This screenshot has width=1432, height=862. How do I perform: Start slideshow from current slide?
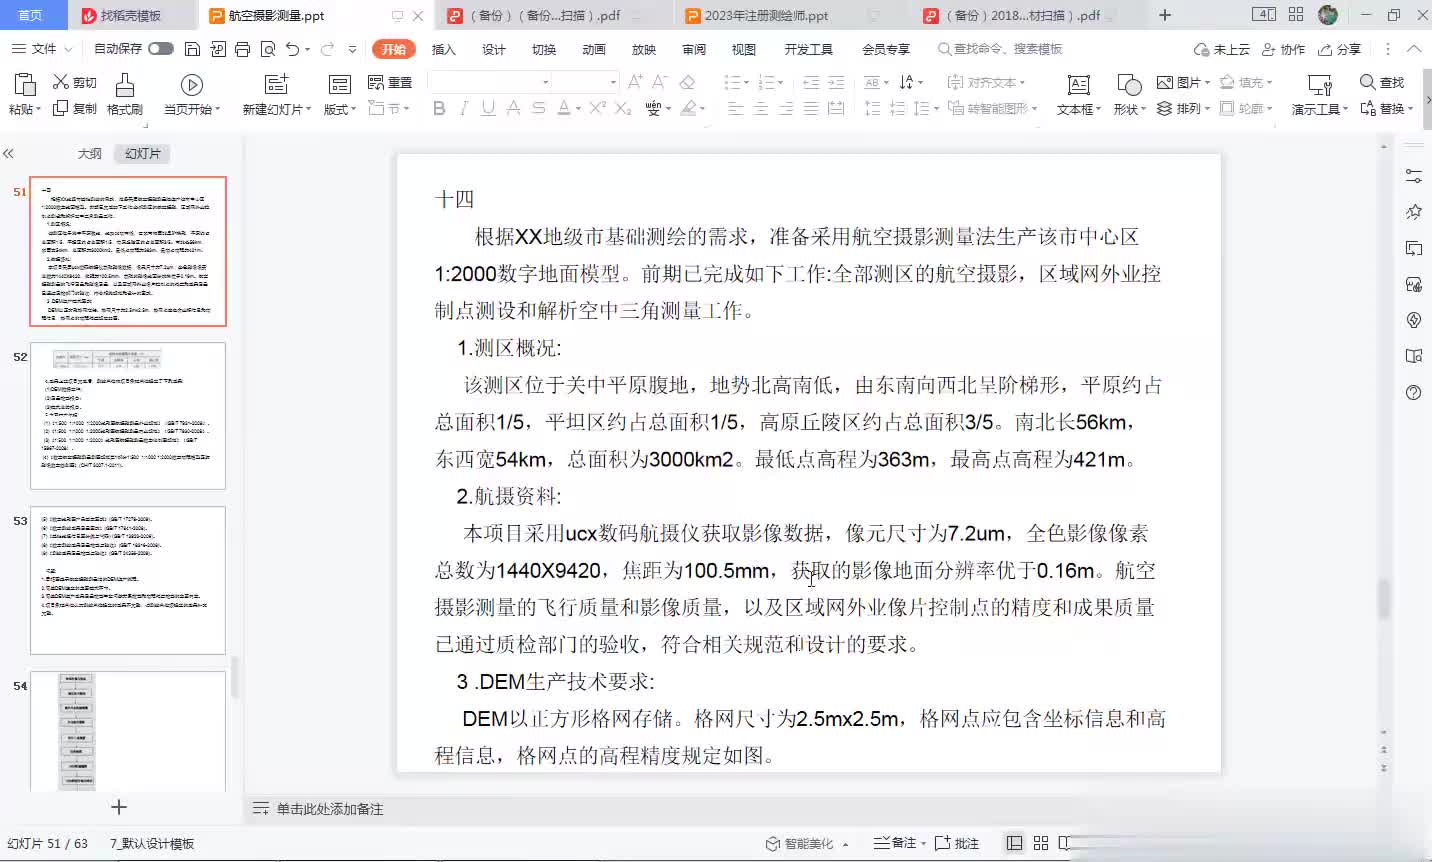tap(191, 94)
